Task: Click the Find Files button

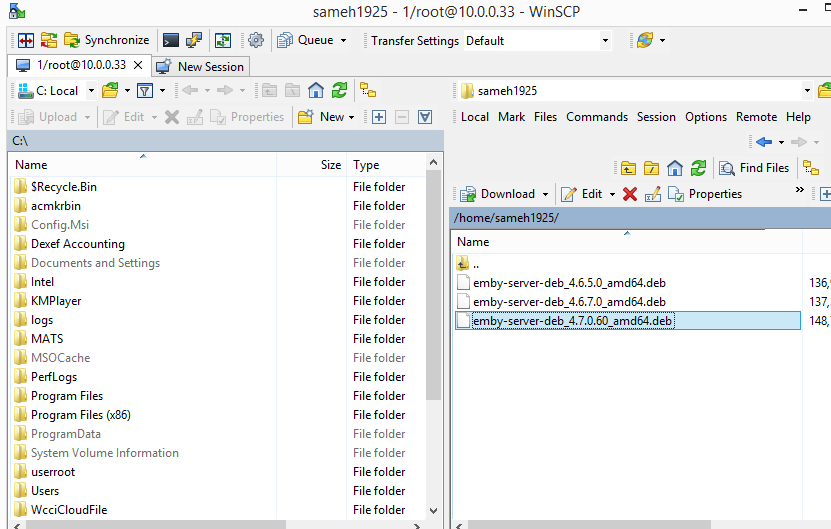Action: [754, 168]
